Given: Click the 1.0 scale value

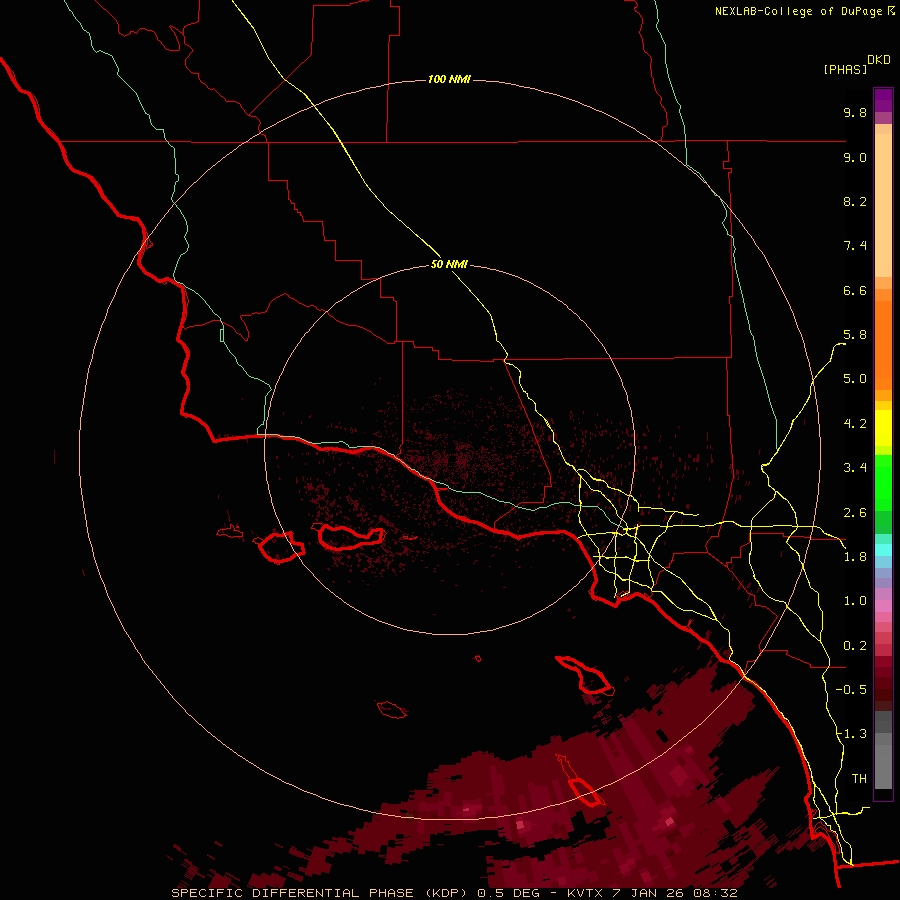Looking at the screenshot, I should 855,601.
